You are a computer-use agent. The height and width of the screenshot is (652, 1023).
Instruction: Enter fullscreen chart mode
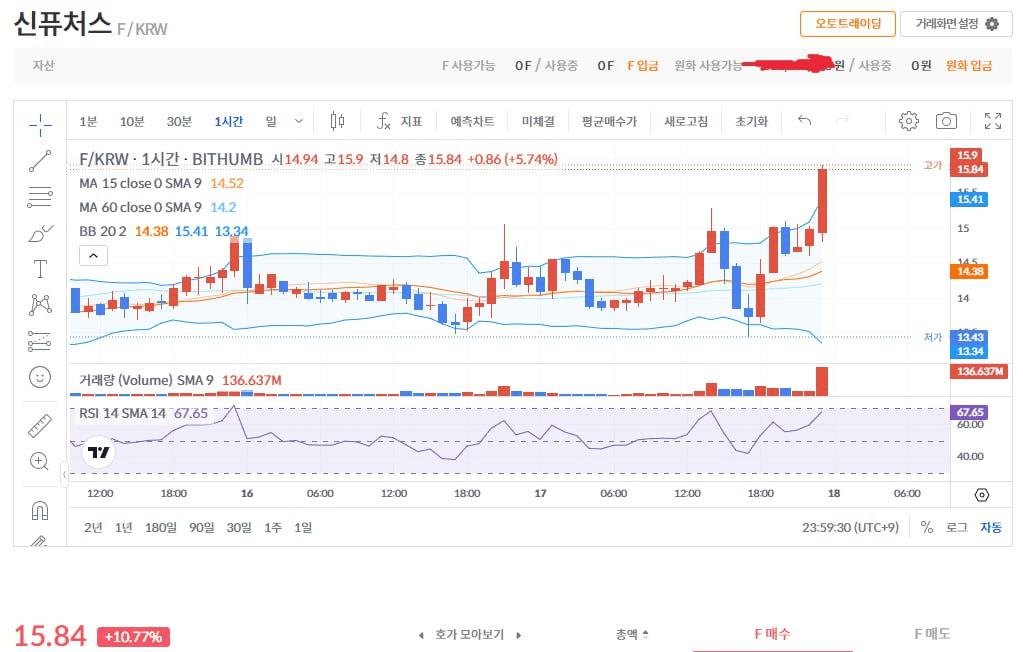tap(992, 121)
